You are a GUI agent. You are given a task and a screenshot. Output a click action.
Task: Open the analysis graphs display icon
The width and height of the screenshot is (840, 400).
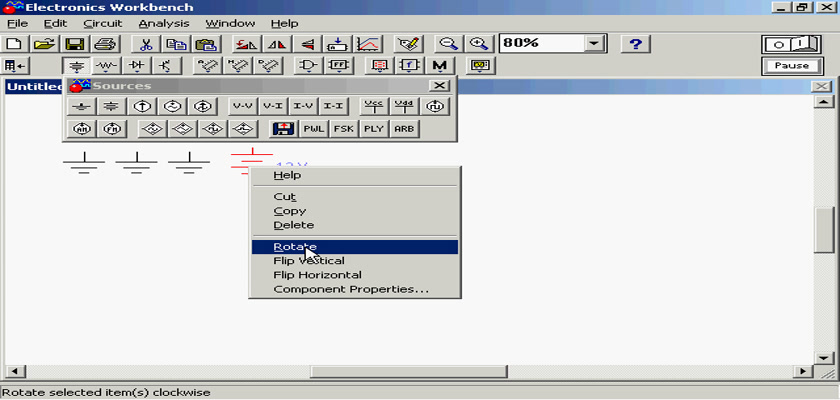click(x=368, y=44)
